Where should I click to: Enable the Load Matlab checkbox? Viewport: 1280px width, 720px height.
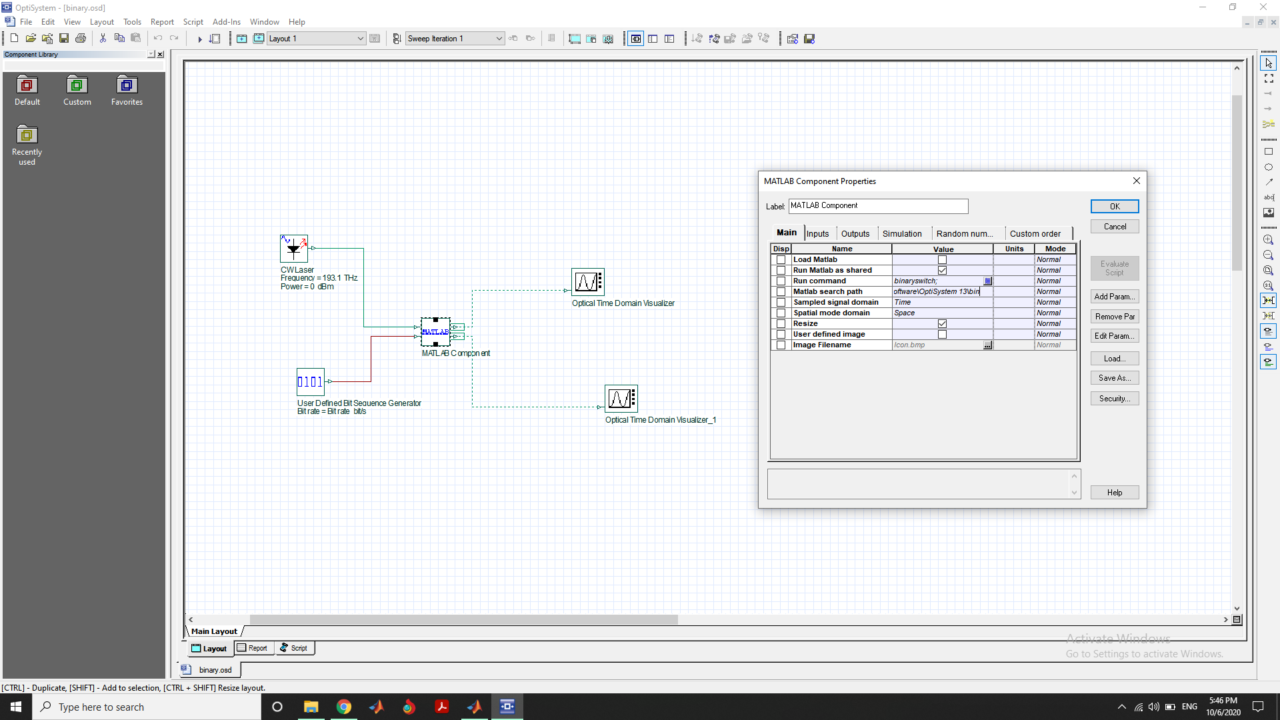tap(941, 259)
